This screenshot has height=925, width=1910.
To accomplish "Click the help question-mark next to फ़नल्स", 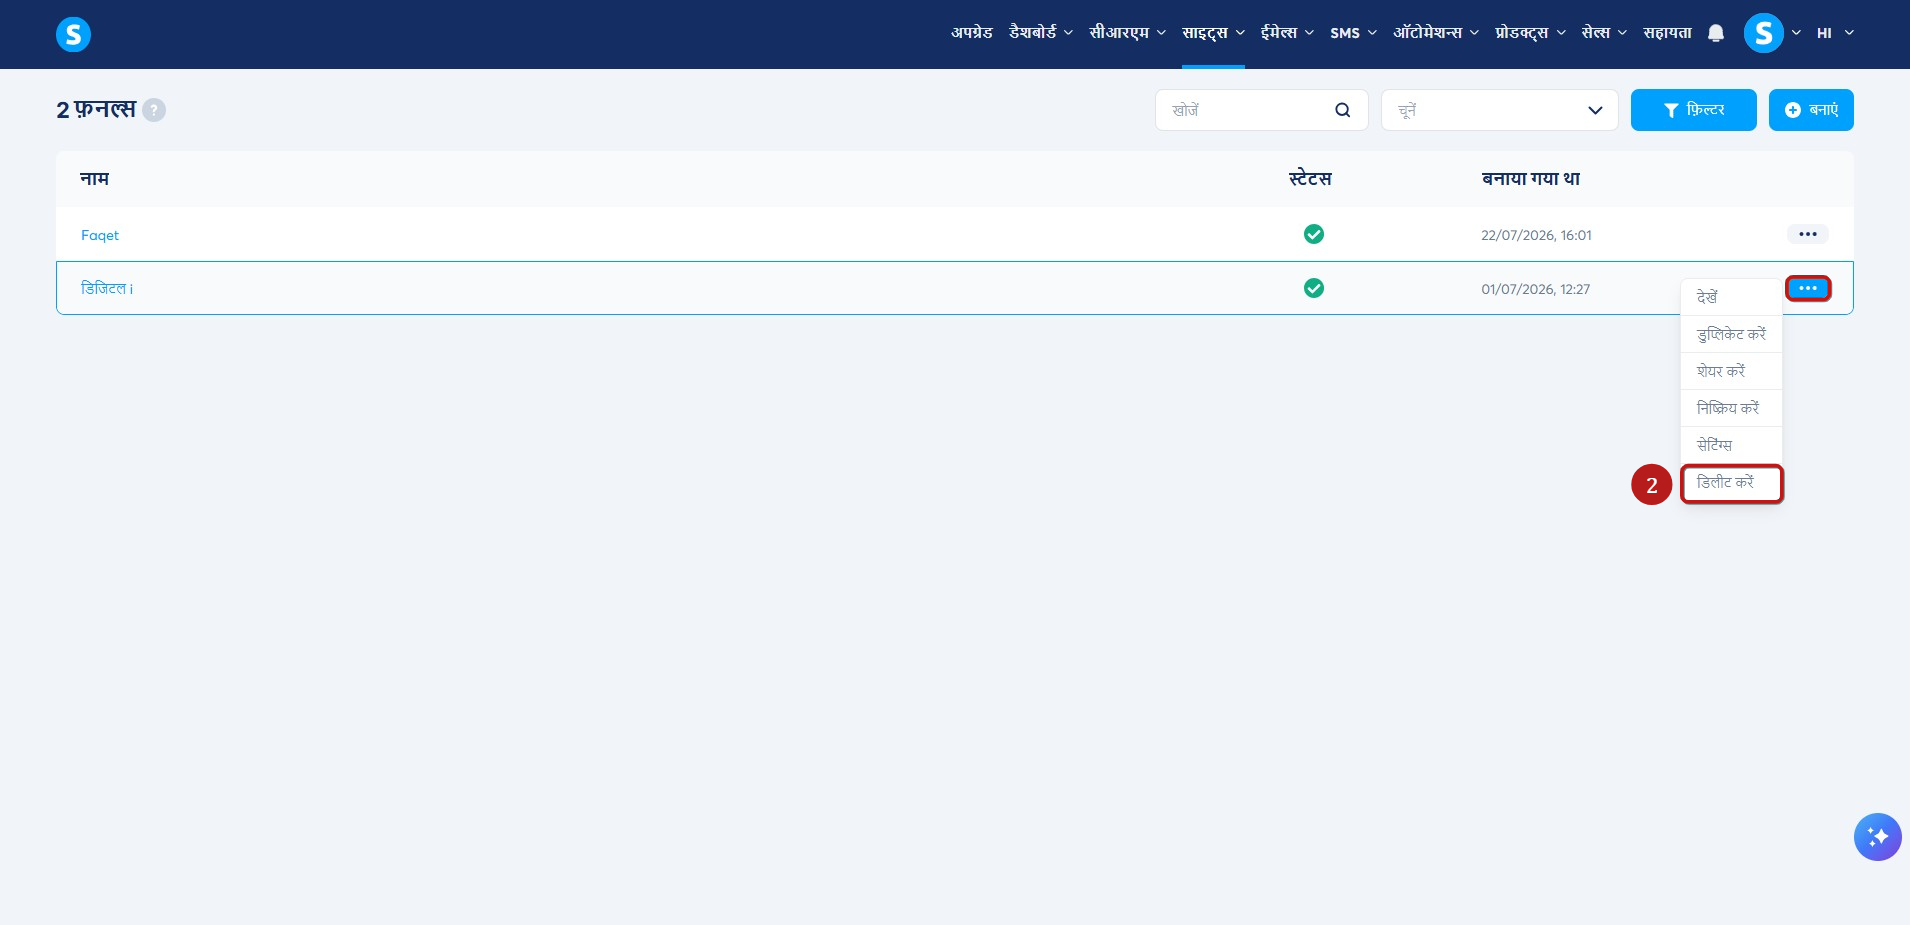I will coord(154,110).
